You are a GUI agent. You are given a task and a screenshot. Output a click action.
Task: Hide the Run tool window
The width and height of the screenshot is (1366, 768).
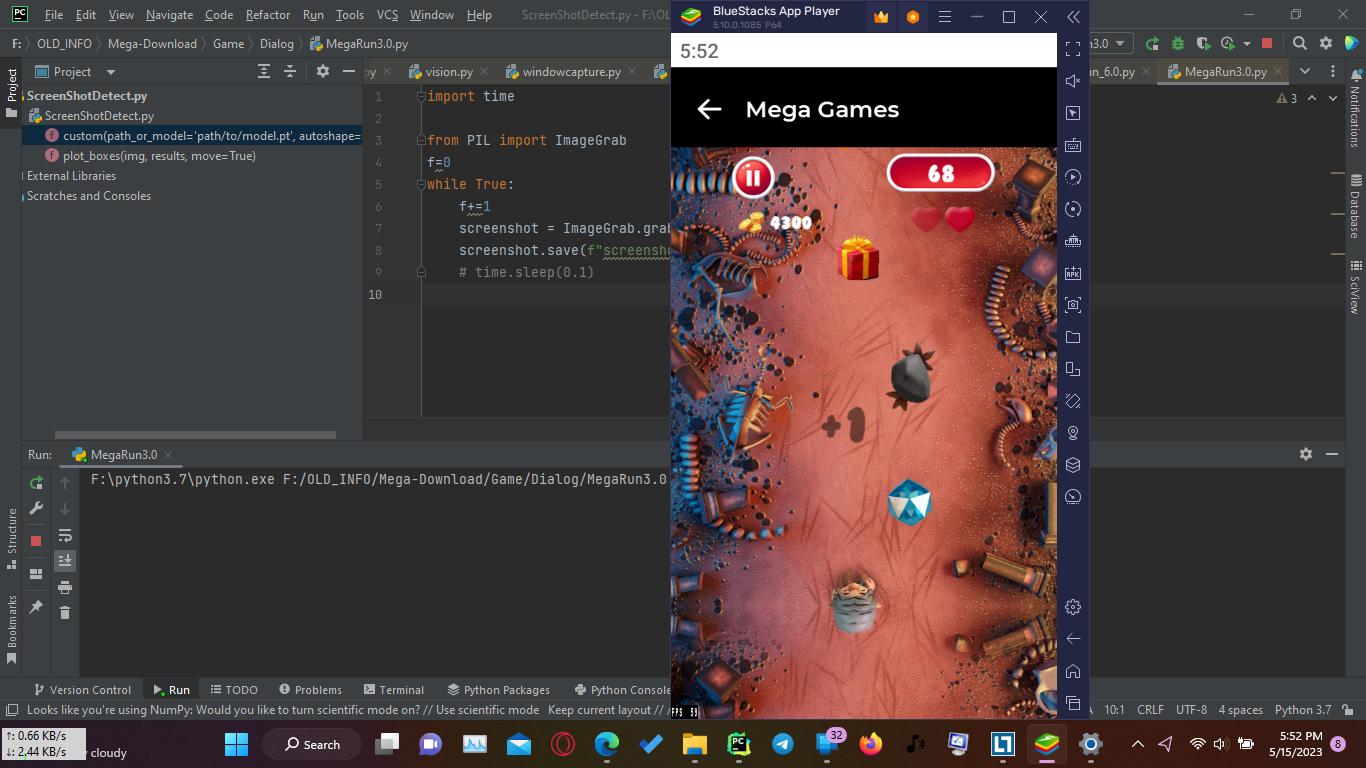(1332, 454)
